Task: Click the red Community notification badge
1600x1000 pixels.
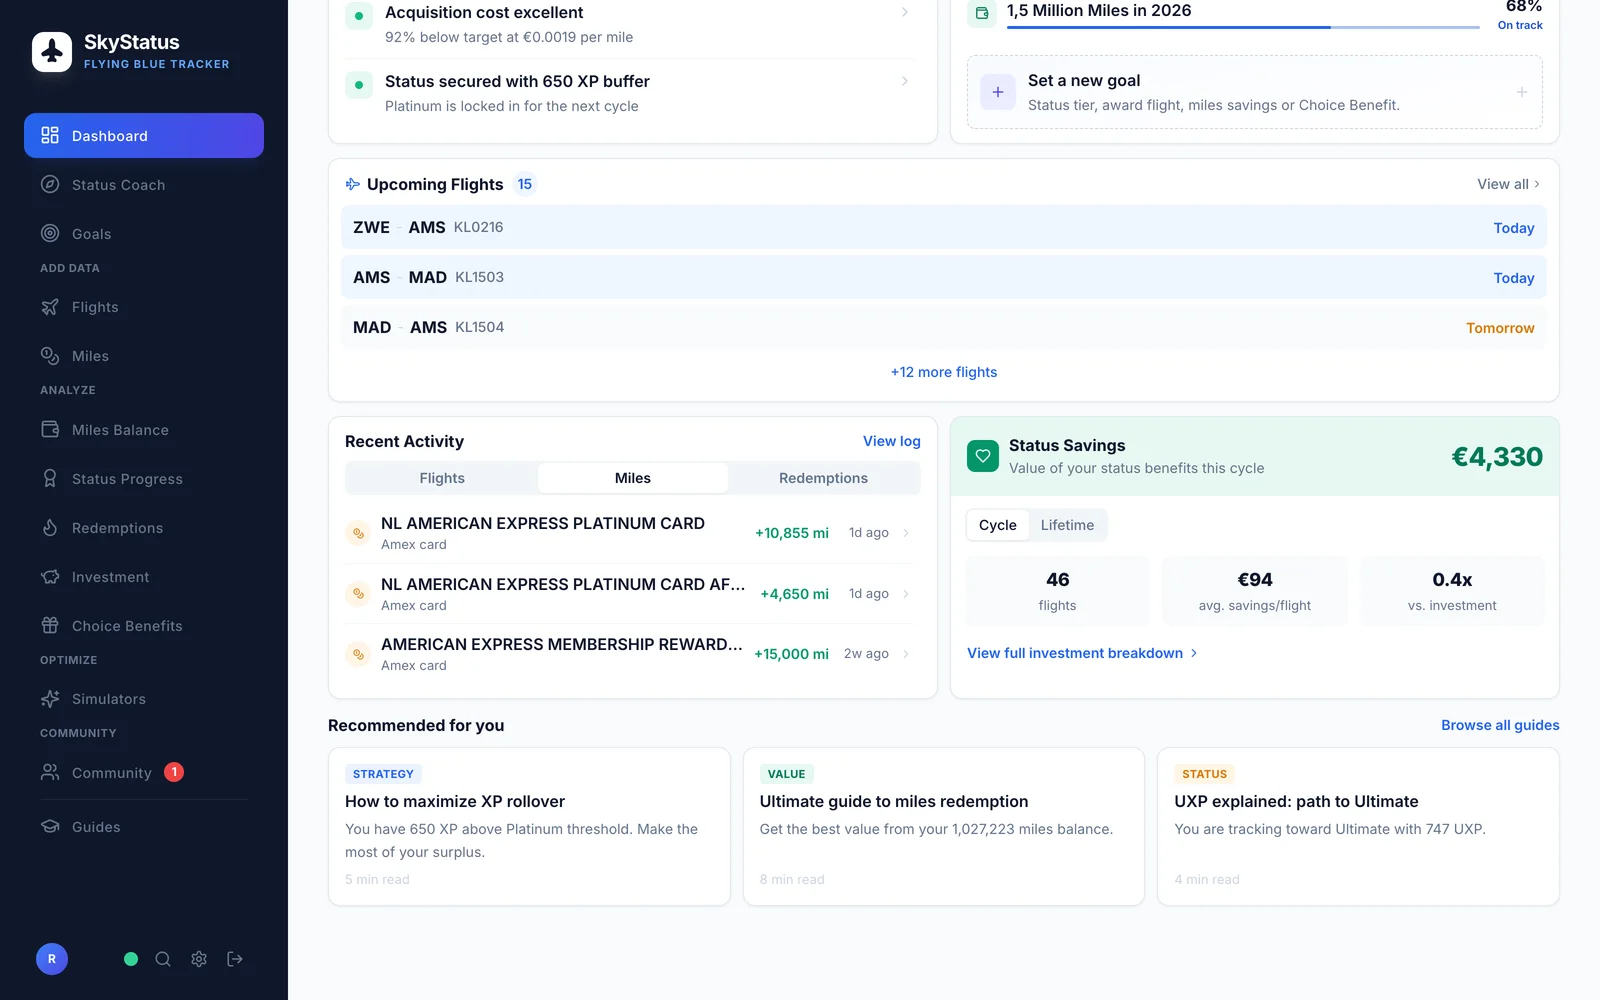Action: click(174, 772)
